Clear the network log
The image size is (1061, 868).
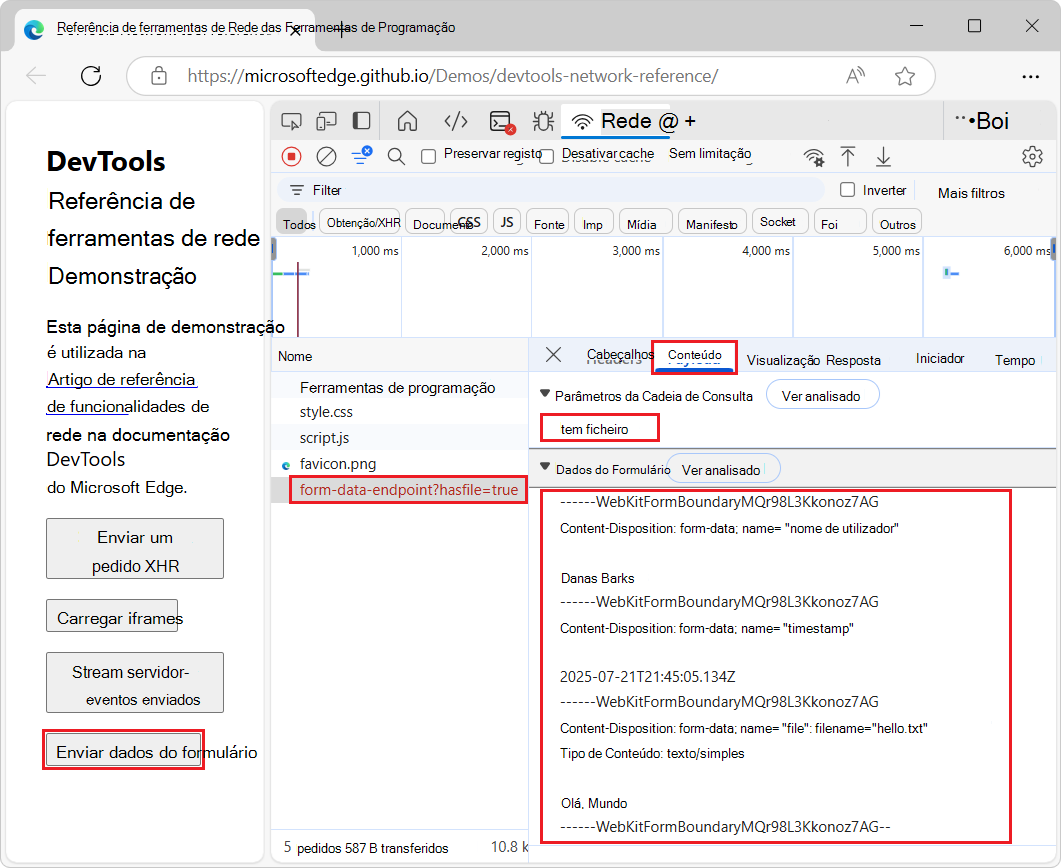(326, 156)
